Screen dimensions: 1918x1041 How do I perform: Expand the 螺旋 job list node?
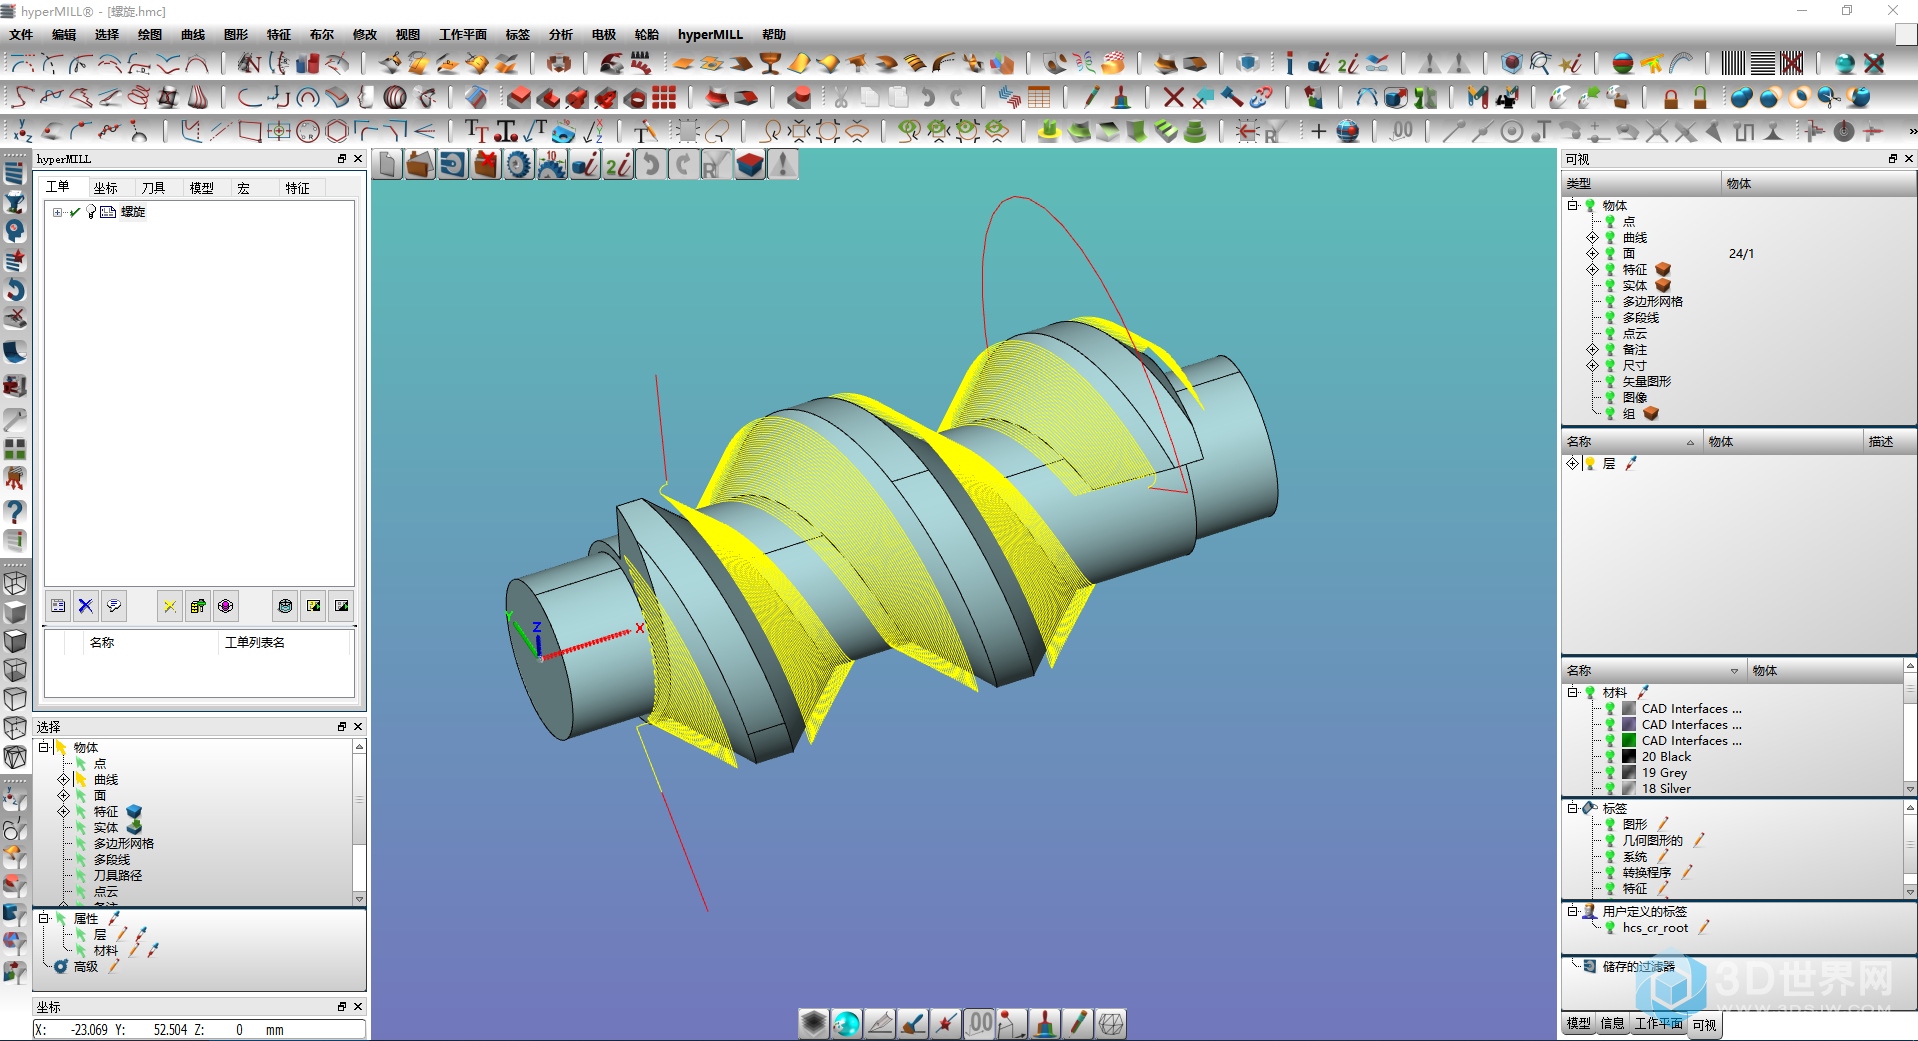(57, 212)
